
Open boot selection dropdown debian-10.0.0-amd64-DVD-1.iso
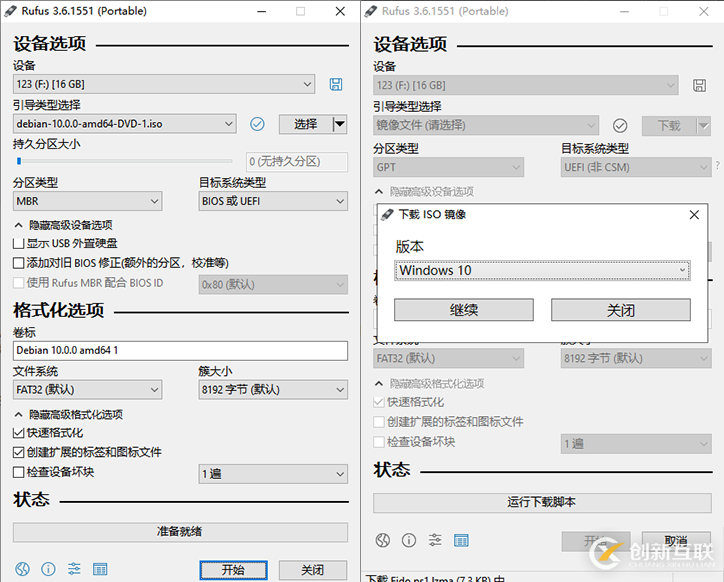pyautogui.click(x=125, y=124)
